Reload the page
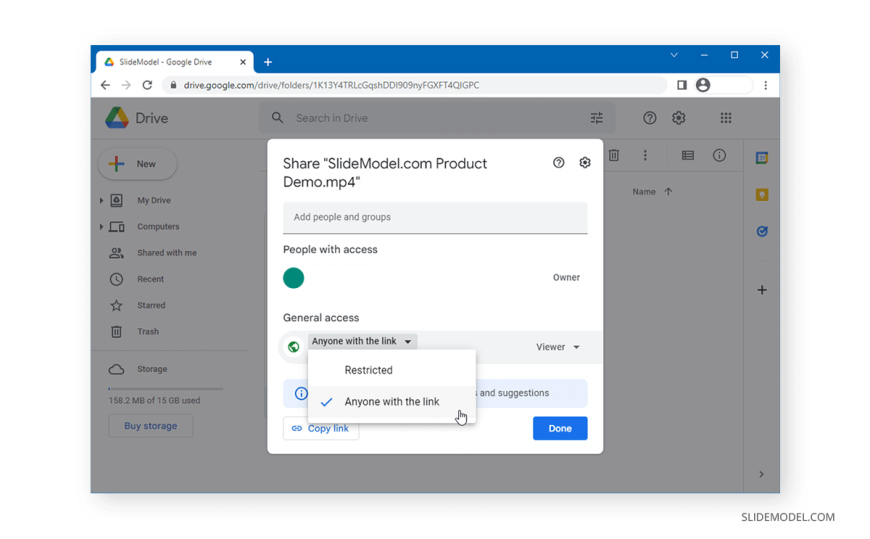The height and width of the screenshot is (539, 870). pyautogui.click(x=147, y=85)
